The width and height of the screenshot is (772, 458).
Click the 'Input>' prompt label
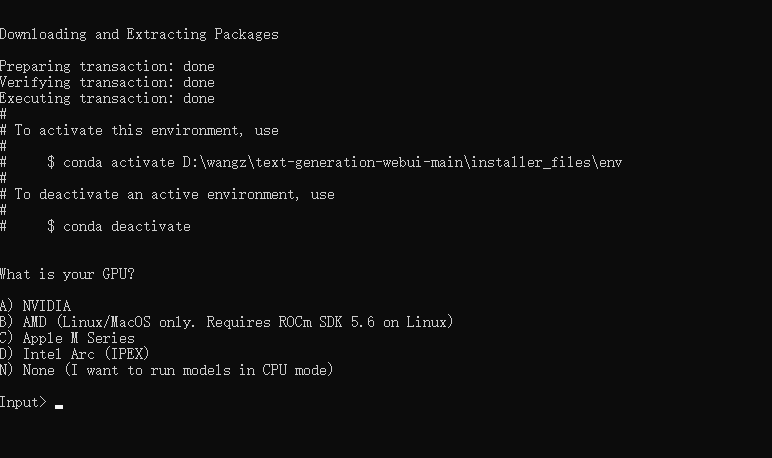(22, 402)
